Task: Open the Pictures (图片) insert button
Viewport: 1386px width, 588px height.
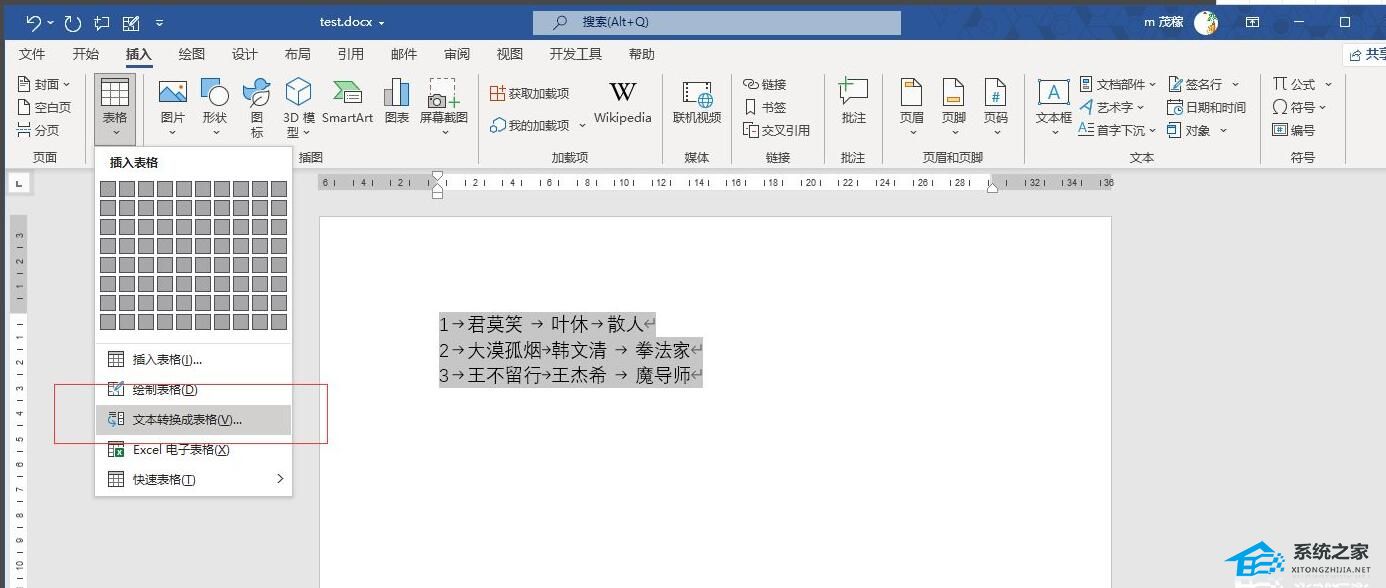Action: pyautogui.click(x=173, y=108)
